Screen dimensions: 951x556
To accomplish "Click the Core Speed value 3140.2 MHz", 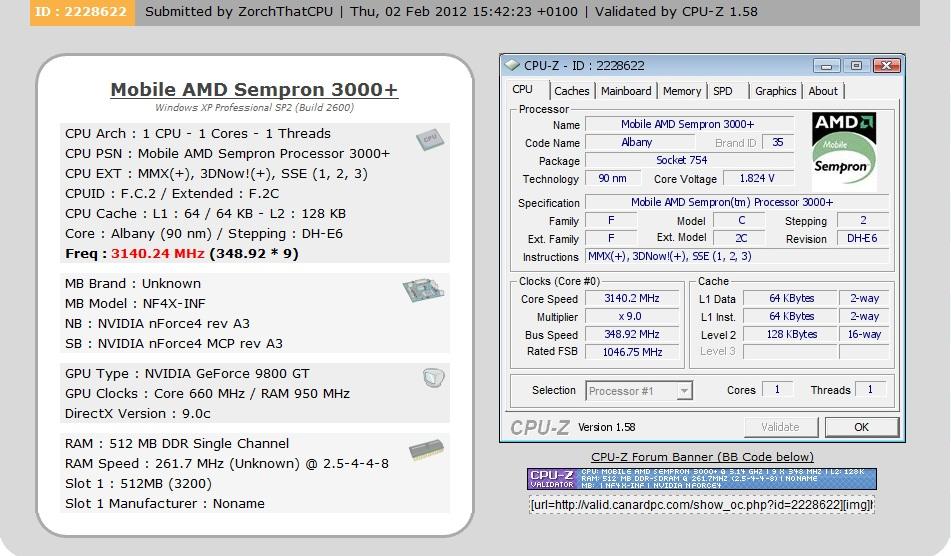I will (632, 298).
